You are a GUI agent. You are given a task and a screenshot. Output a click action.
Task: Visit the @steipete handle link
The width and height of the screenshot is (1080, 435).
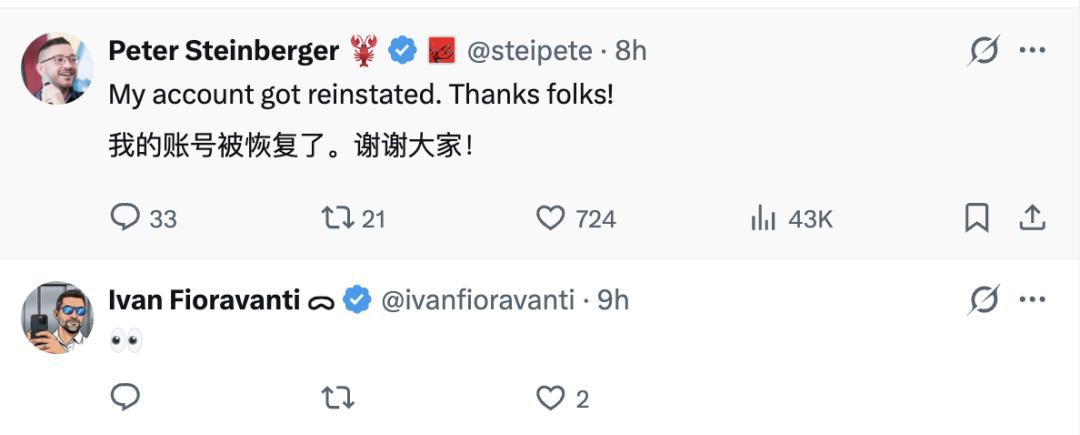(528, 51)
